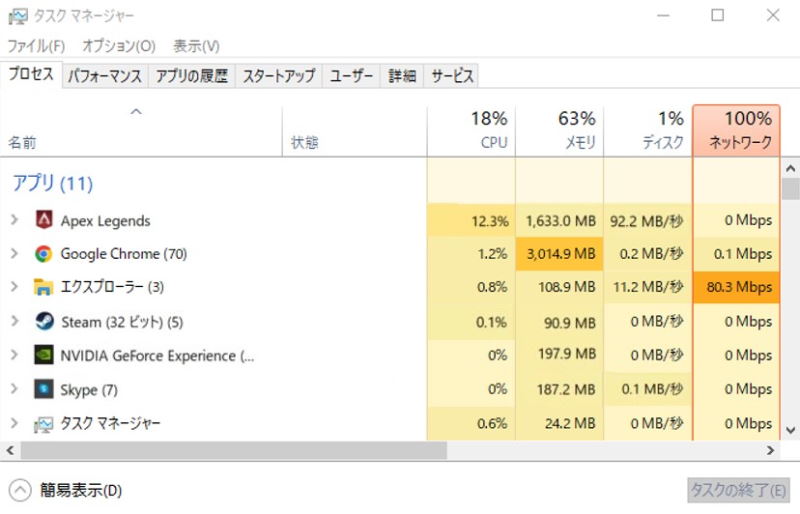Click the vertical scrollbar up arrow

point(790,168)
